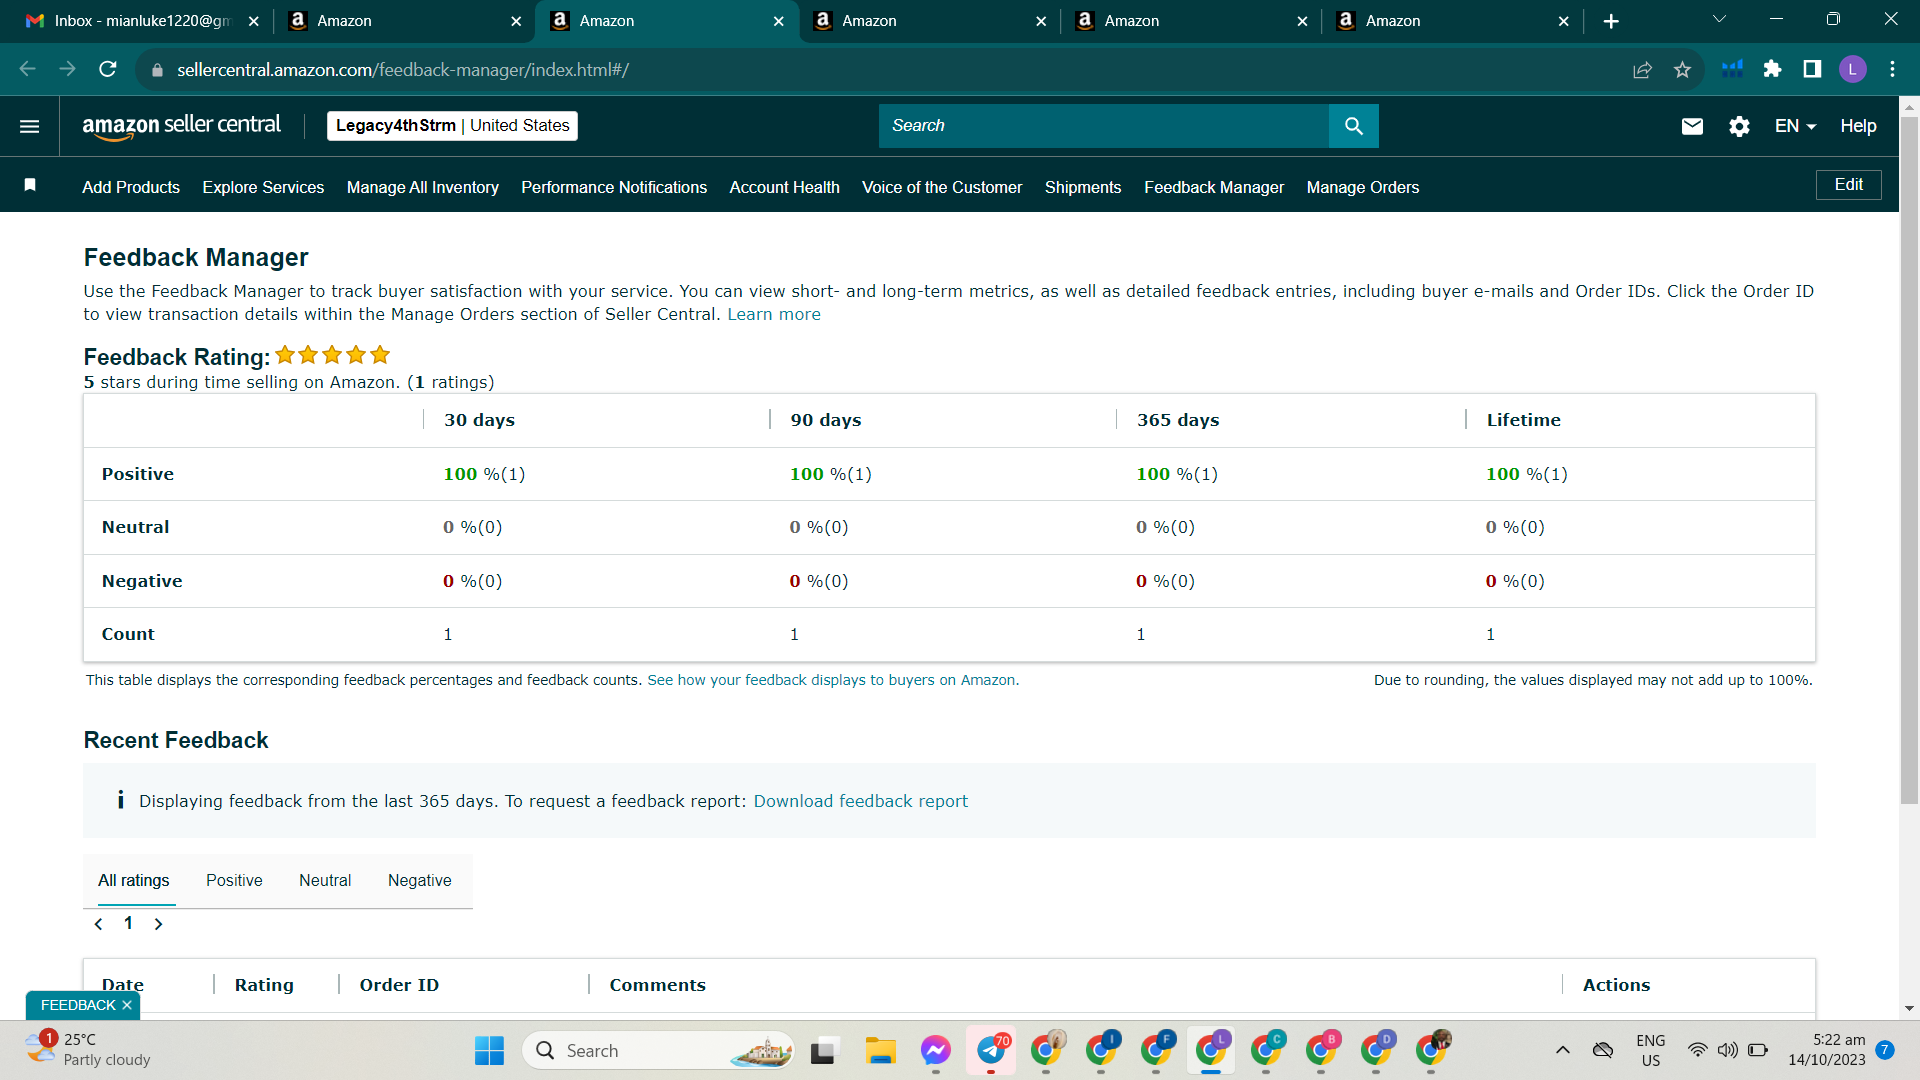Click the Seller Central search field
Image resolution: width=1920 pixels, height=1080 pixels.
click(x=1104, y=126)
